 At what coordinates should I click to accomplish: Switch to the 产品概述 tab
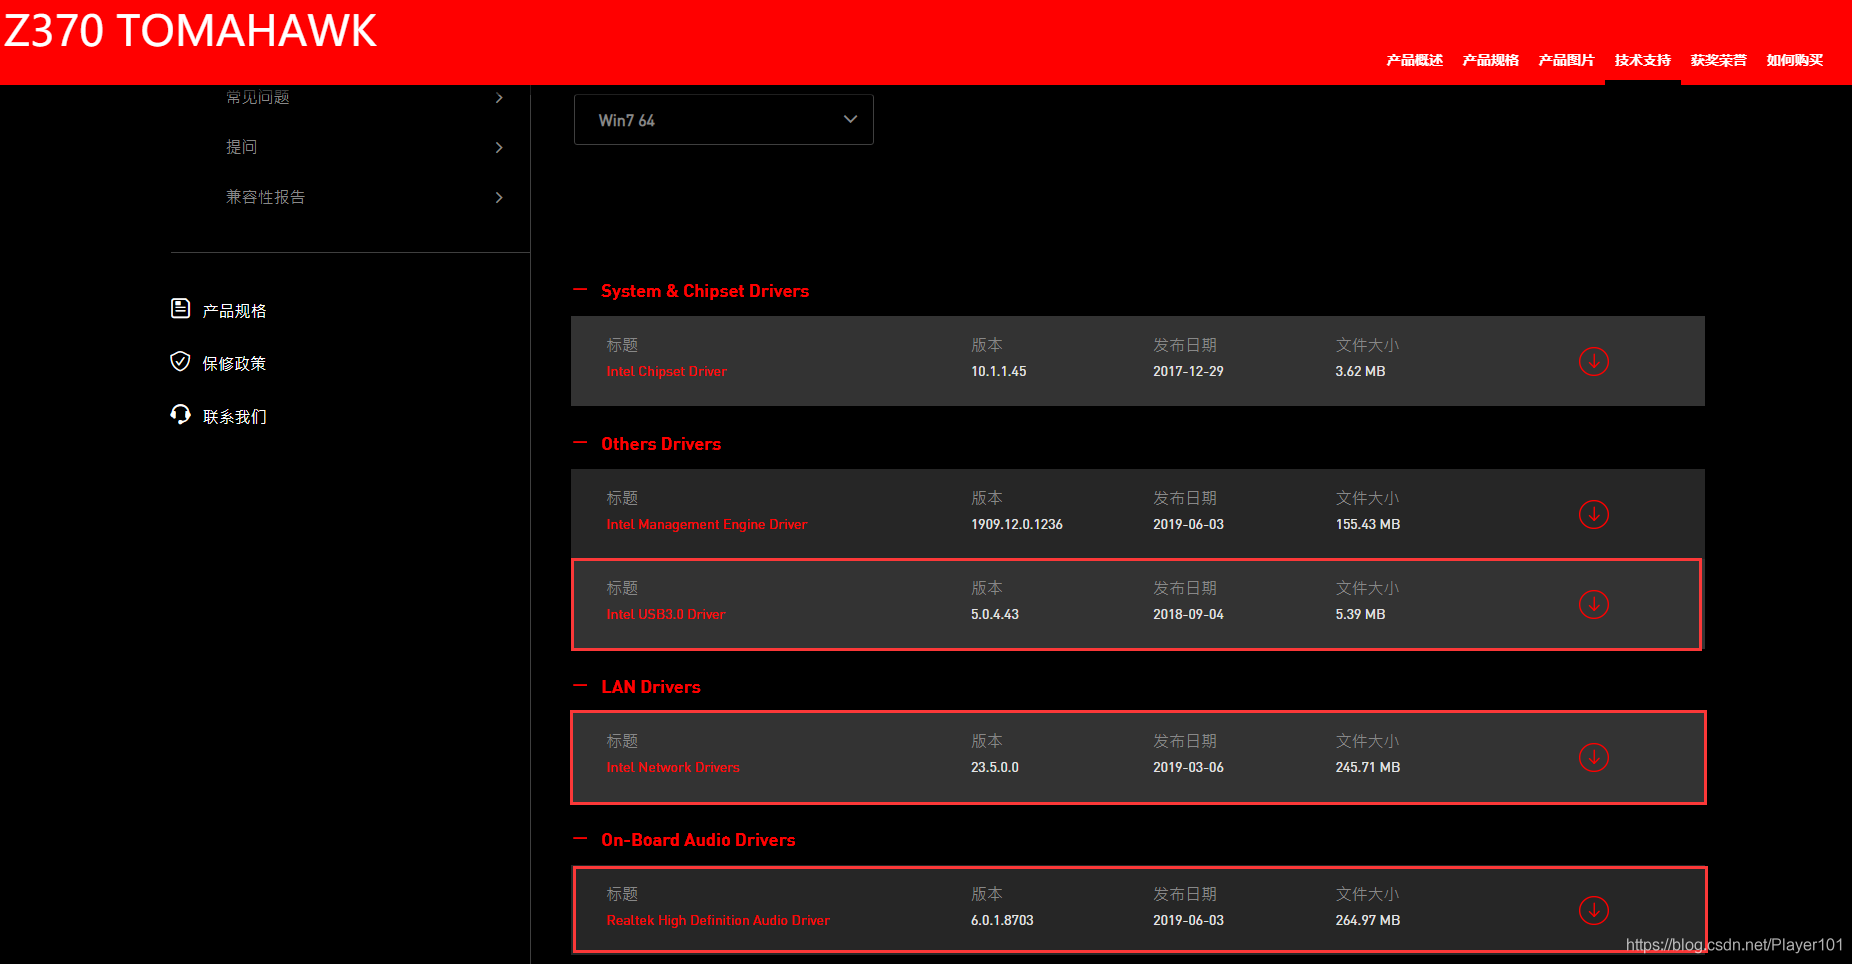click(1414, 60)
